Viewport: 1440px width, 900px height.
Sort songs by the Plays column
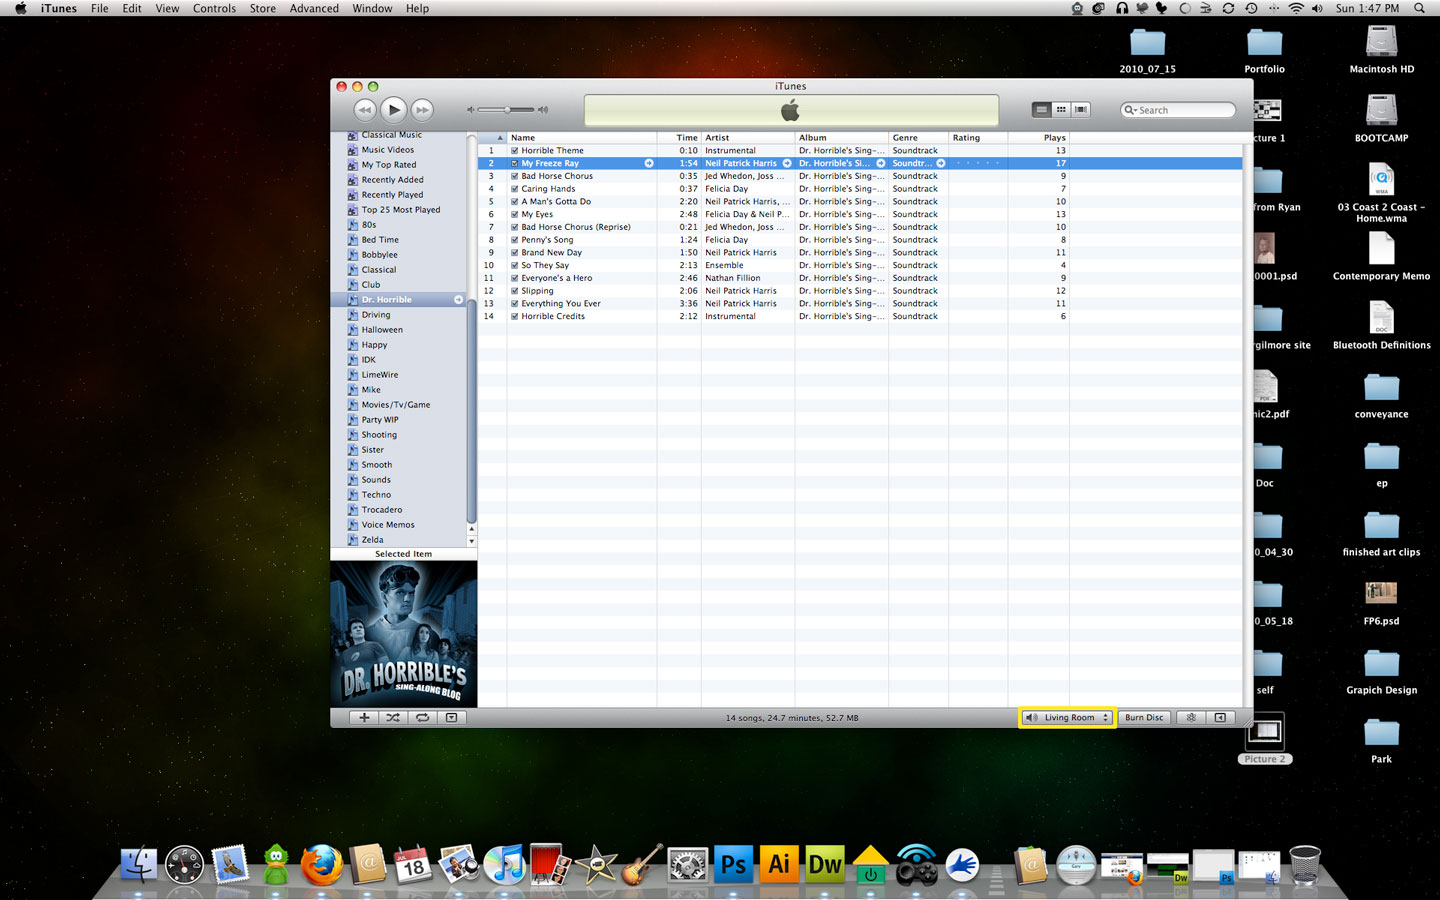pyautogui.click(x=1039, y=138)
